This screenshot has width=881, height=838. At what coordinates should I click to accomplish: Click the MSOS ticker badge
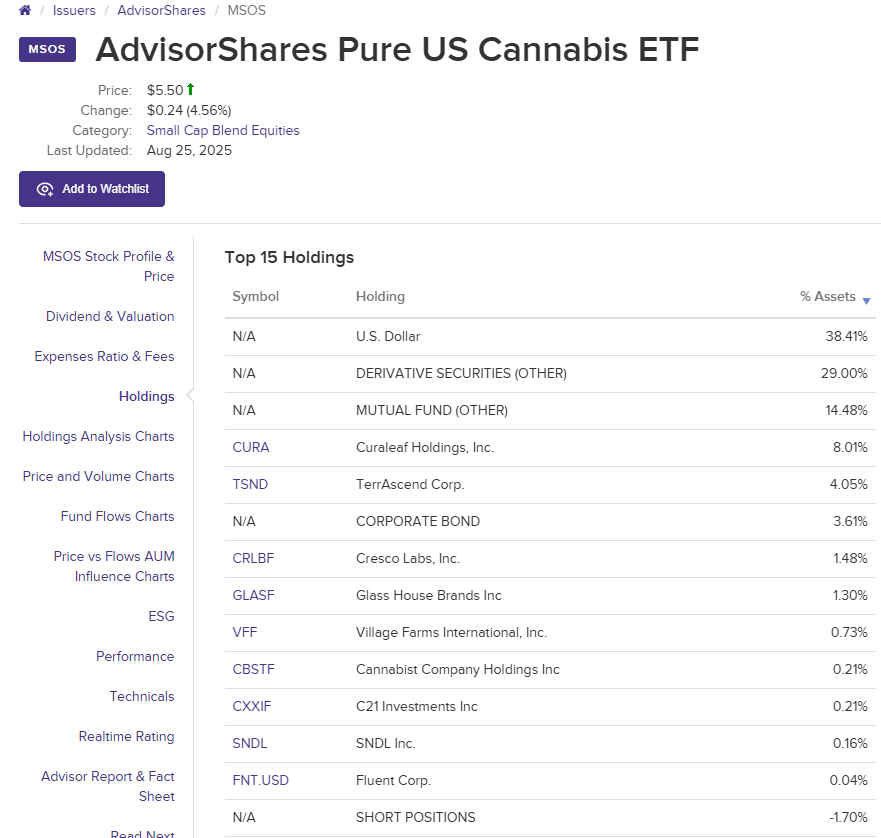coord(47,49)
